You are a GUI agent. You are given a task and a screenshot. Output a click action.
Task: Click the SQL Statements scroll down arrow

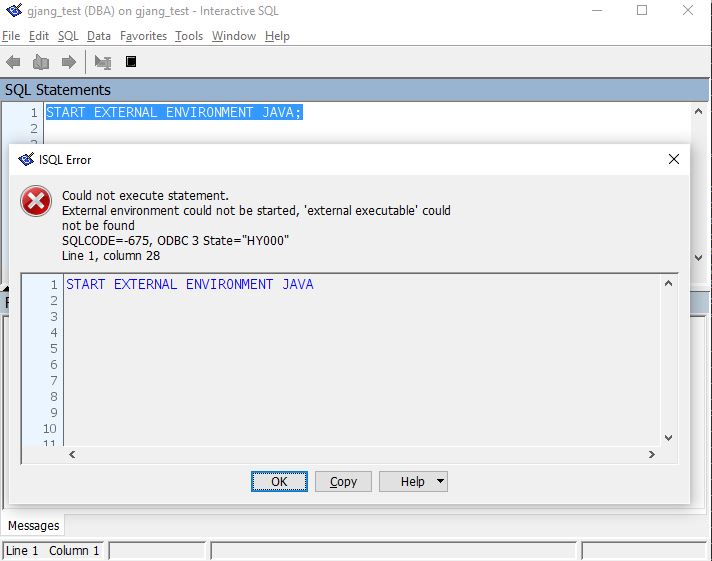[x=698, y=258]
